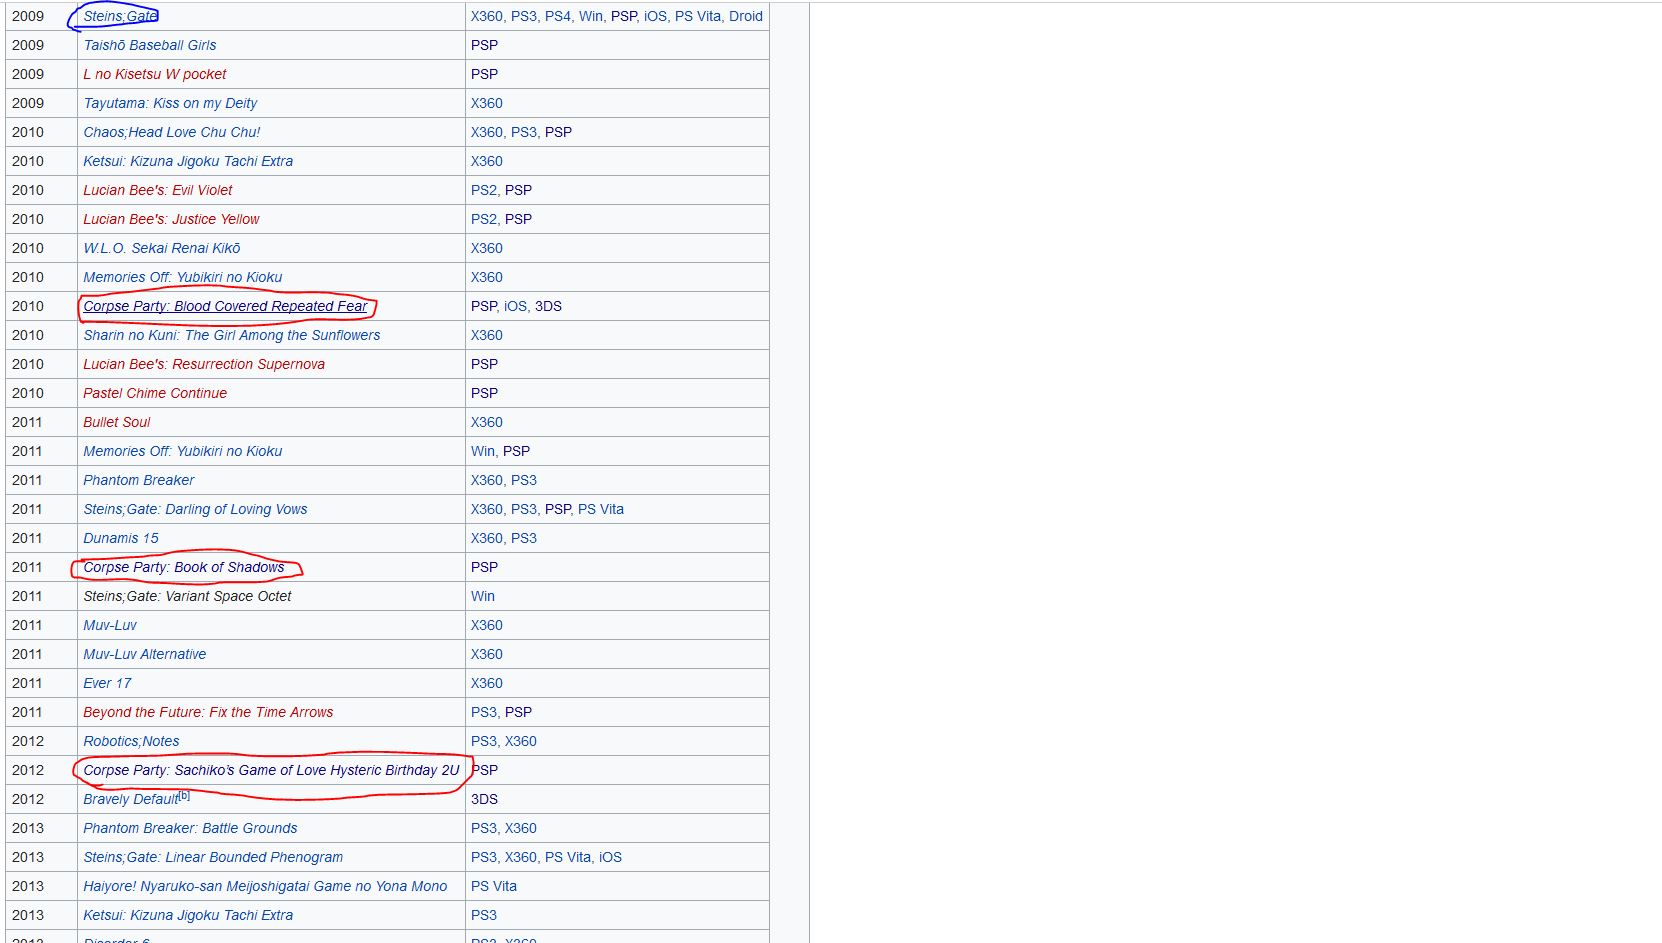
Task: Click X360 link in Tayutama row
Action: pyautogui.click(x=487, y=103)
